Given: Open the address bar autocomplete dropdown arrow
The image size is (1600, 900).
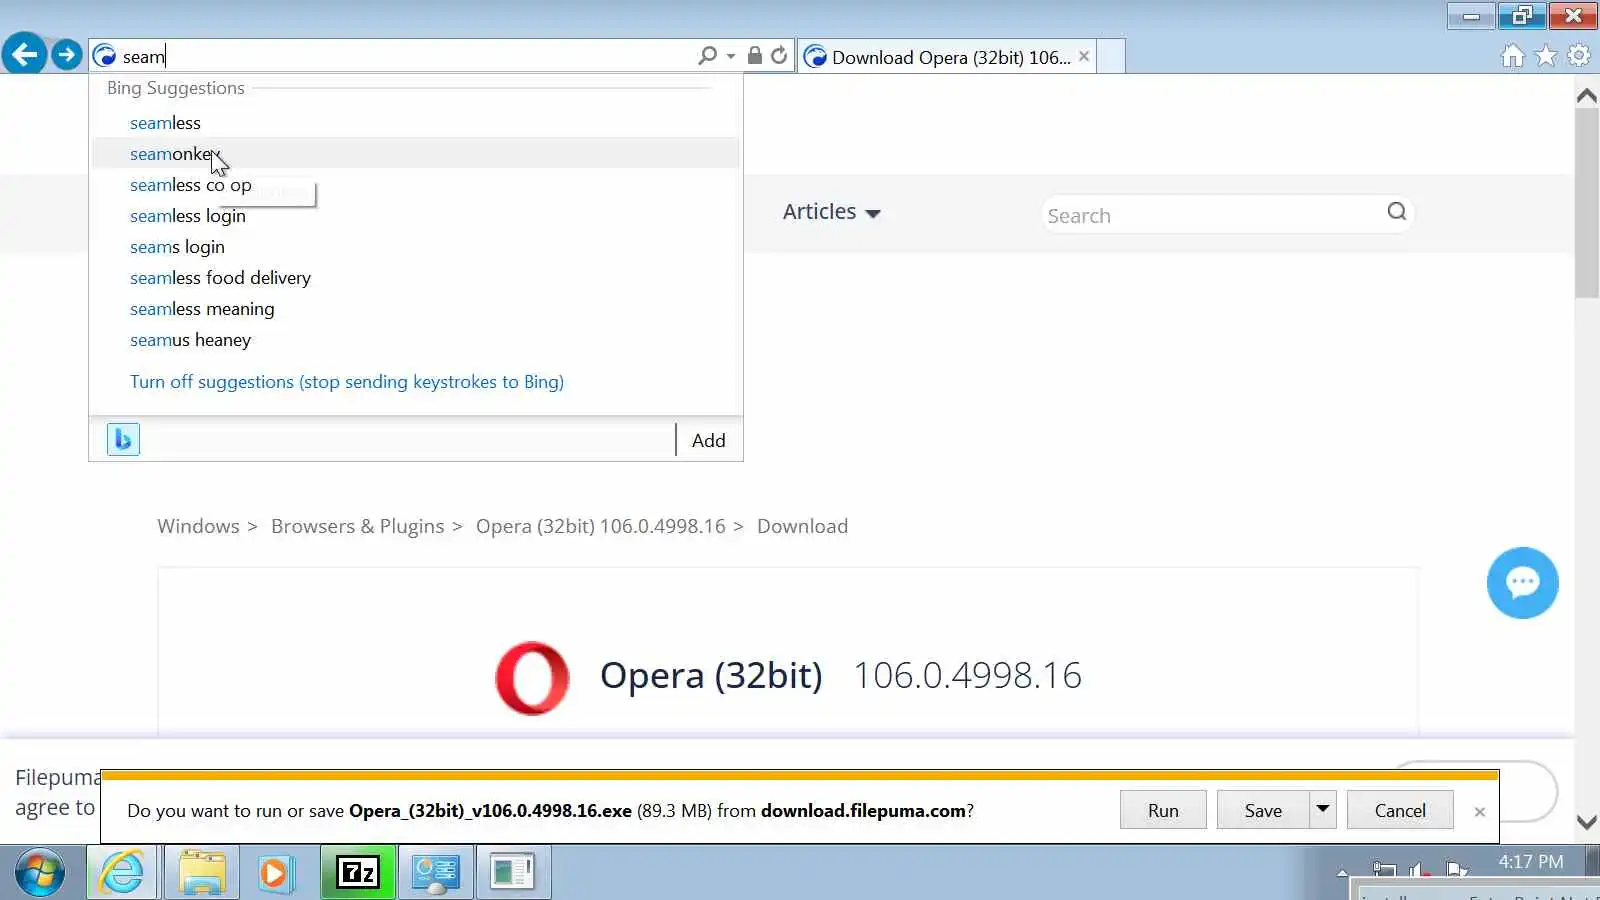Looking at the screenshot, I should click(x=731, y=56).
